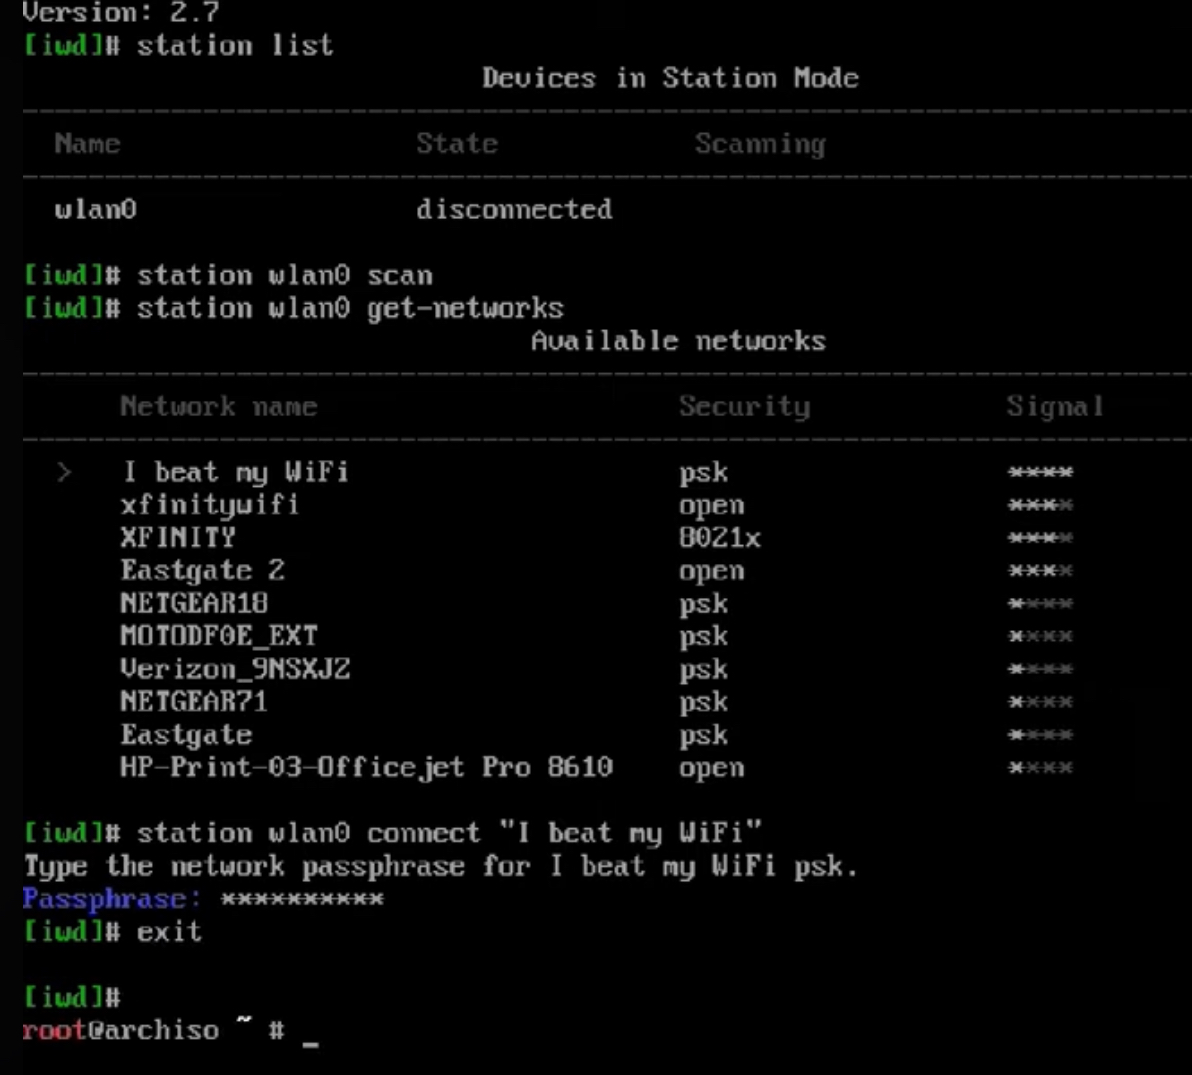This screenshot has width=1192, height=1075.
Task: Click the Security column header
Action: click(744, 407)
